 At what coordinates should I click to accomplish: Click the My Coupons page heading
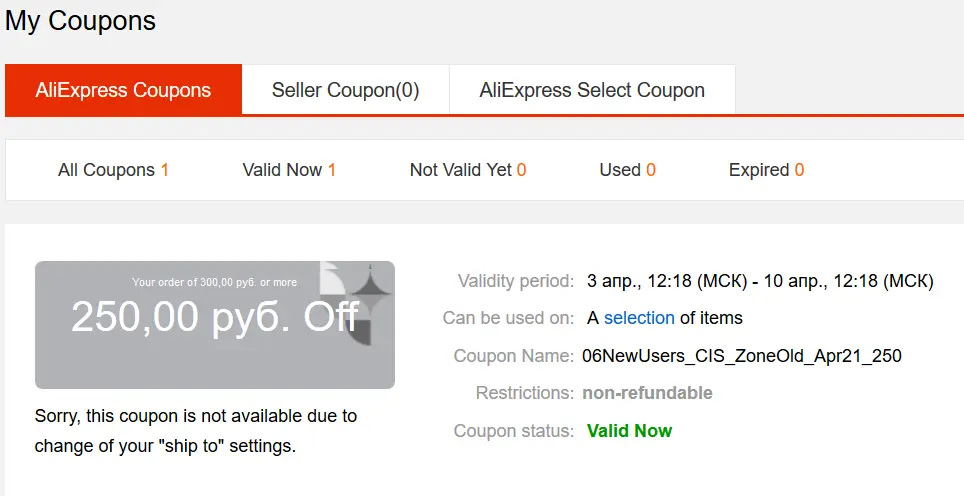click(x=81, y=20)
